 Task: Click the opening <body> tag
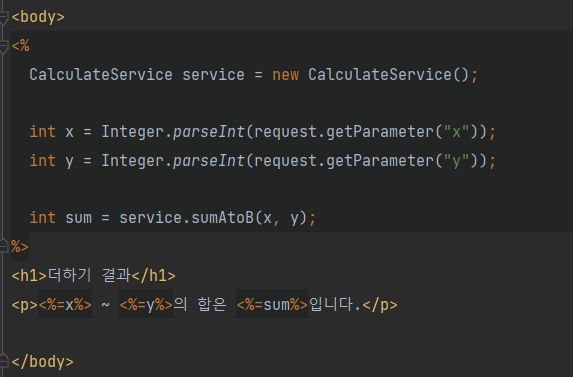[x=38, y=17]
